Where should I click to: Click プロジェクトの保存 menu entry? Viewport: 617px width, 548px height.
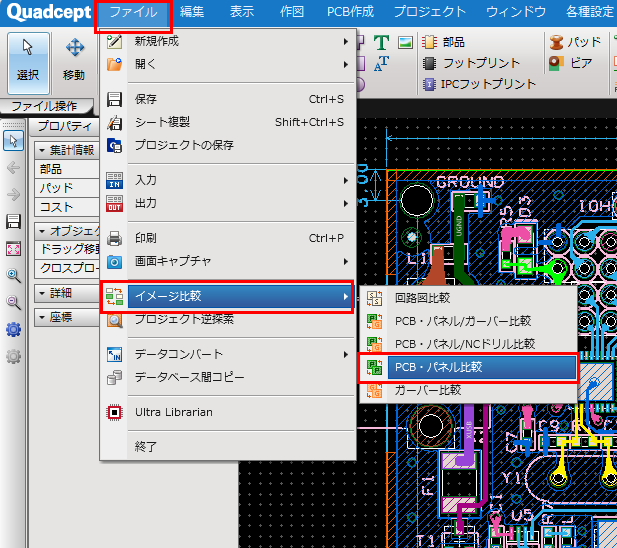click(228, 145)
